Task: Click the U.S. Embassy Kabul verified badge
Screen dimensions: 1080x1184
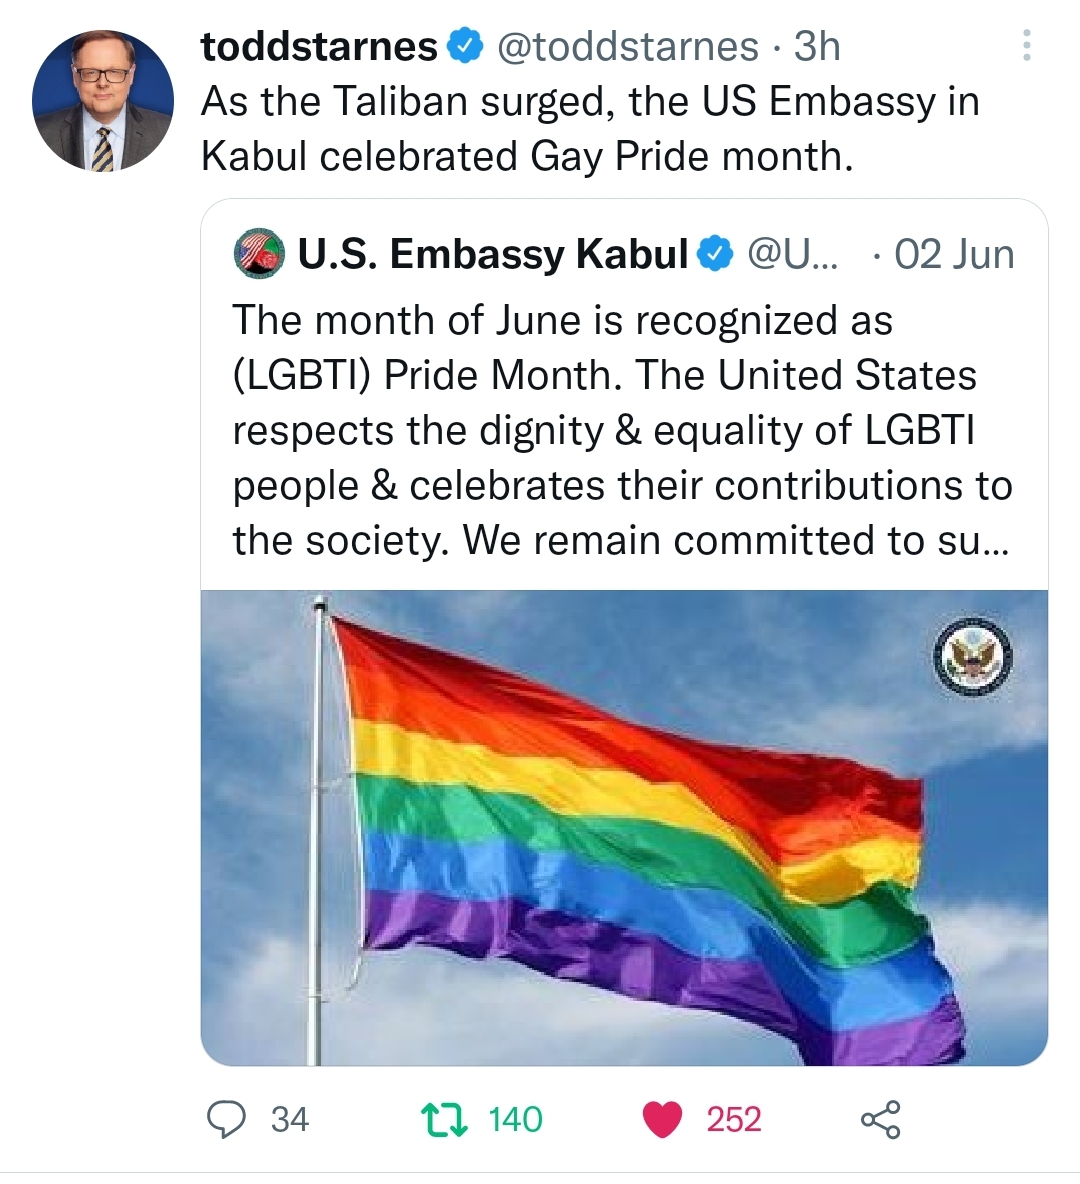Action: pos(714,254)
